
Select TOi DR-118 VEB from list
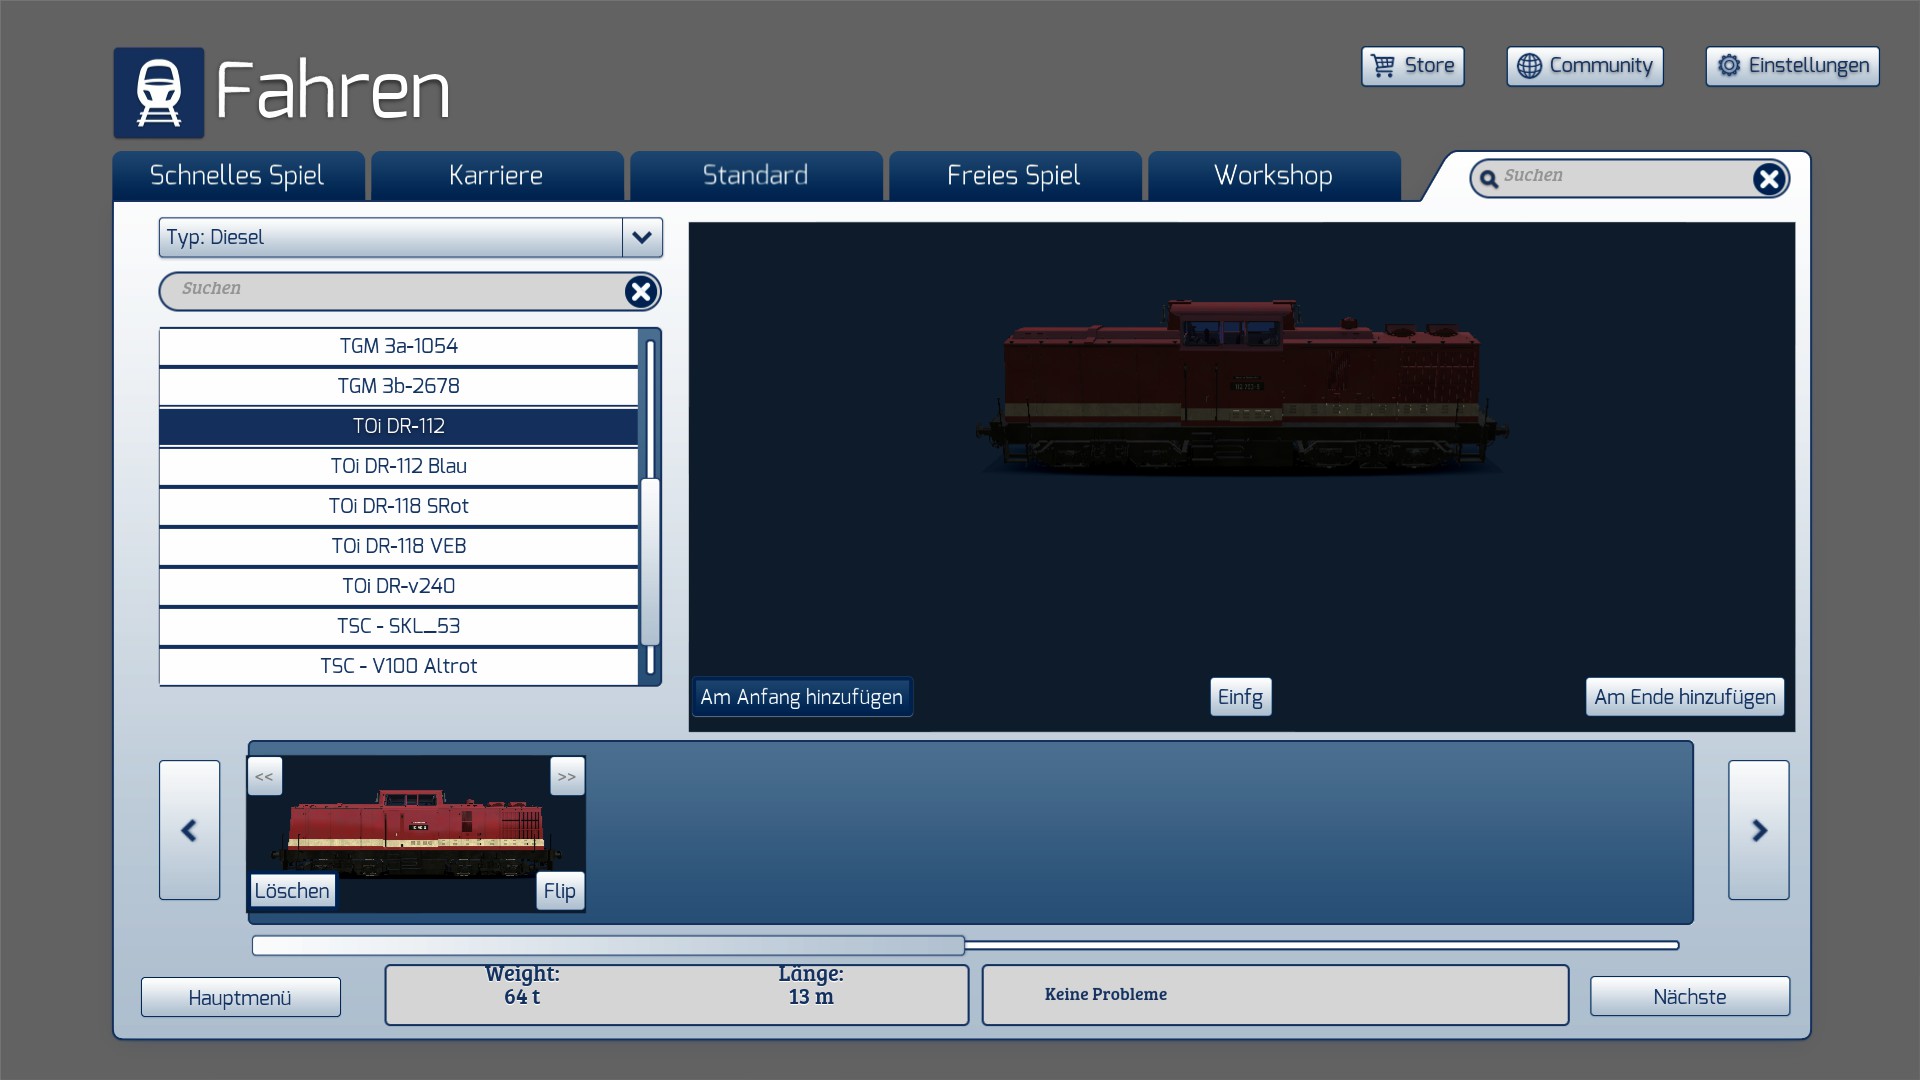coord(398,546)
